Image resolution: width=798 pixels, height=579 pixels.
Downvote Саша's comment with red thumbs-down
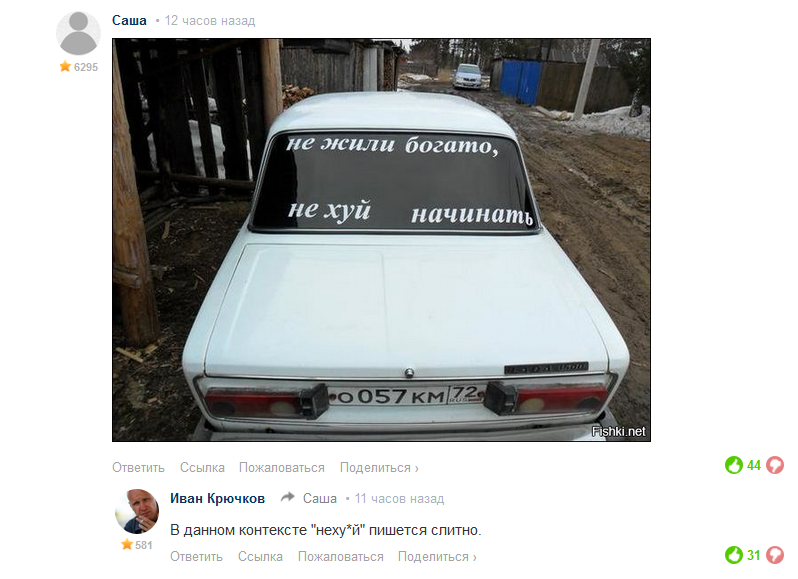click(775, 465)
